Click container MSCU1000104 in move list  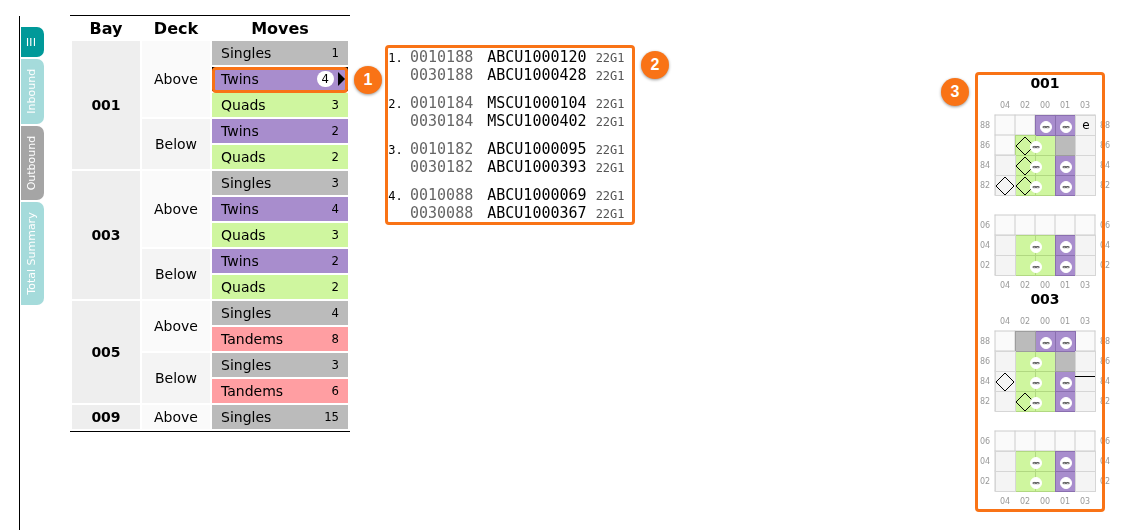pyautogui.click(x=537, y=103)
